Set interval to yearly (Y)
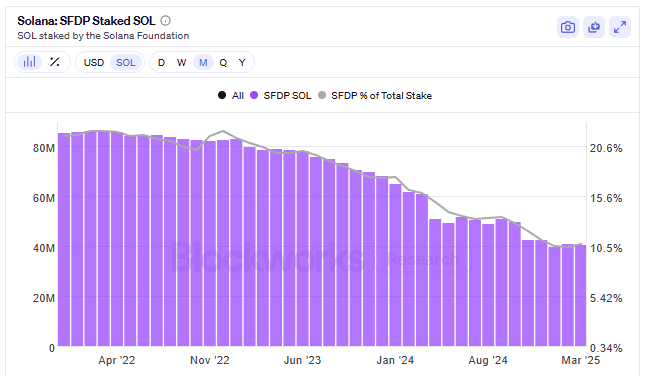645x376 pixels. coord(242,63)
